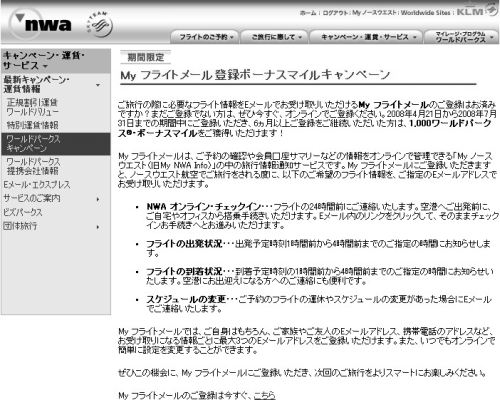Click フライトの出発状況 bullet heading
The image size is (500, 400).
coord(184,244)
